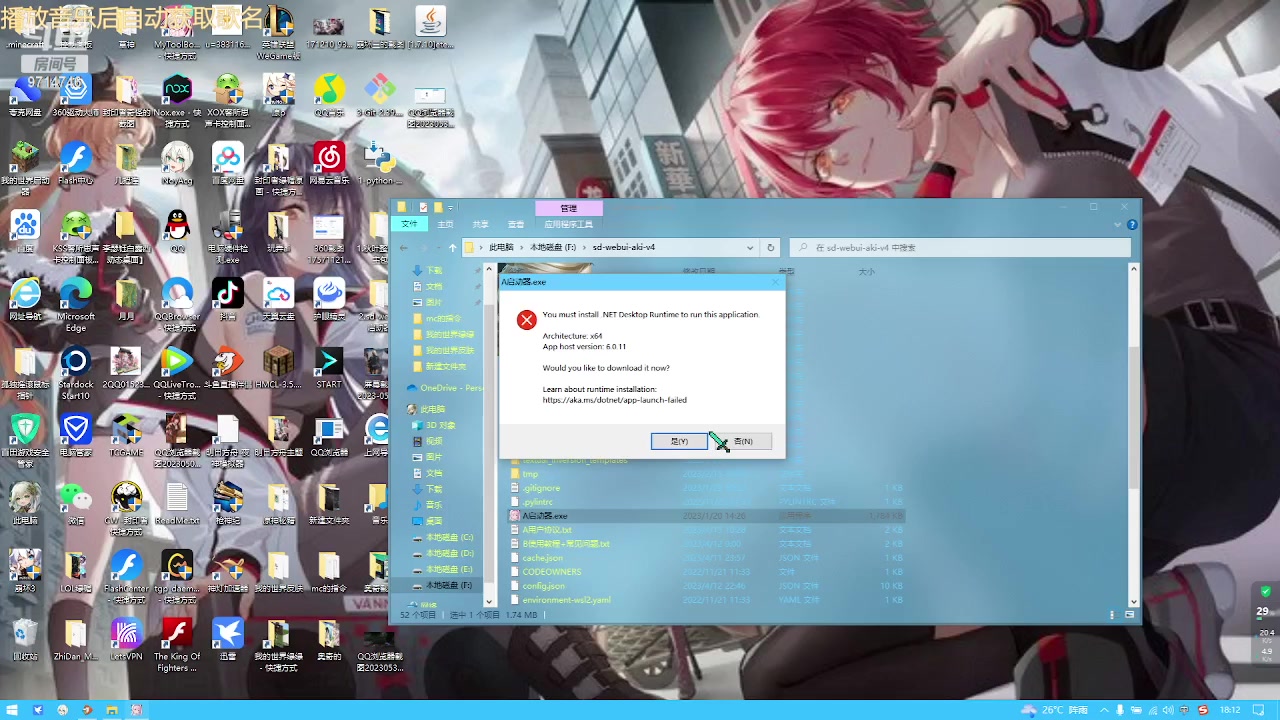Image resolution: width=1280 pixels, height=720 pixels.
Task: Select the 管理 contextual tab
Action: click(568, 208)
